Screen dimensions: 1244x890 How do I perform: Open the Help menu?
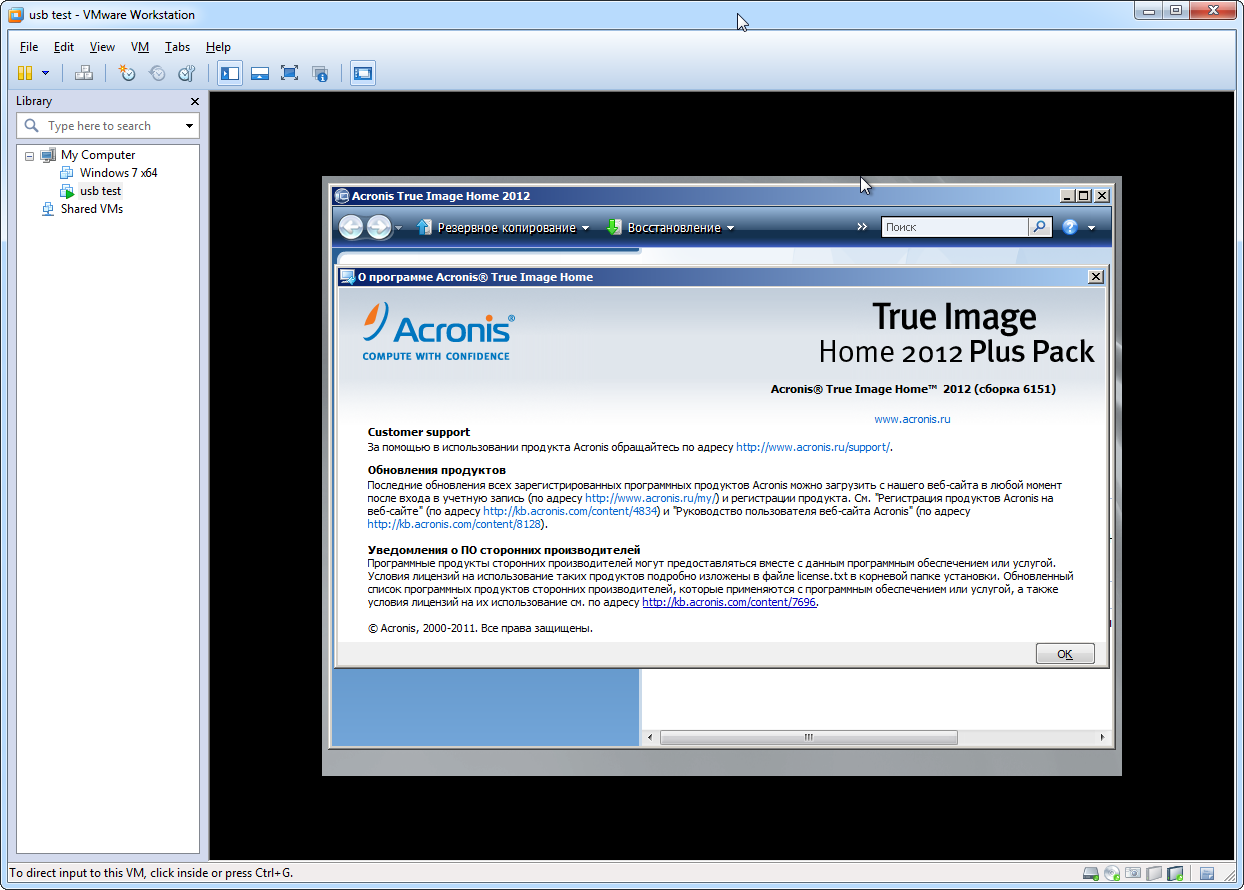tap(218, 47)
